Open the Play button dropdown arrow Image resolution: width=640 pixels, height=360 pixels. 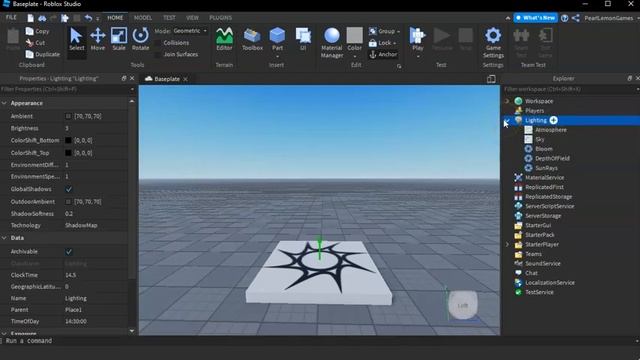tap(418, 56)
